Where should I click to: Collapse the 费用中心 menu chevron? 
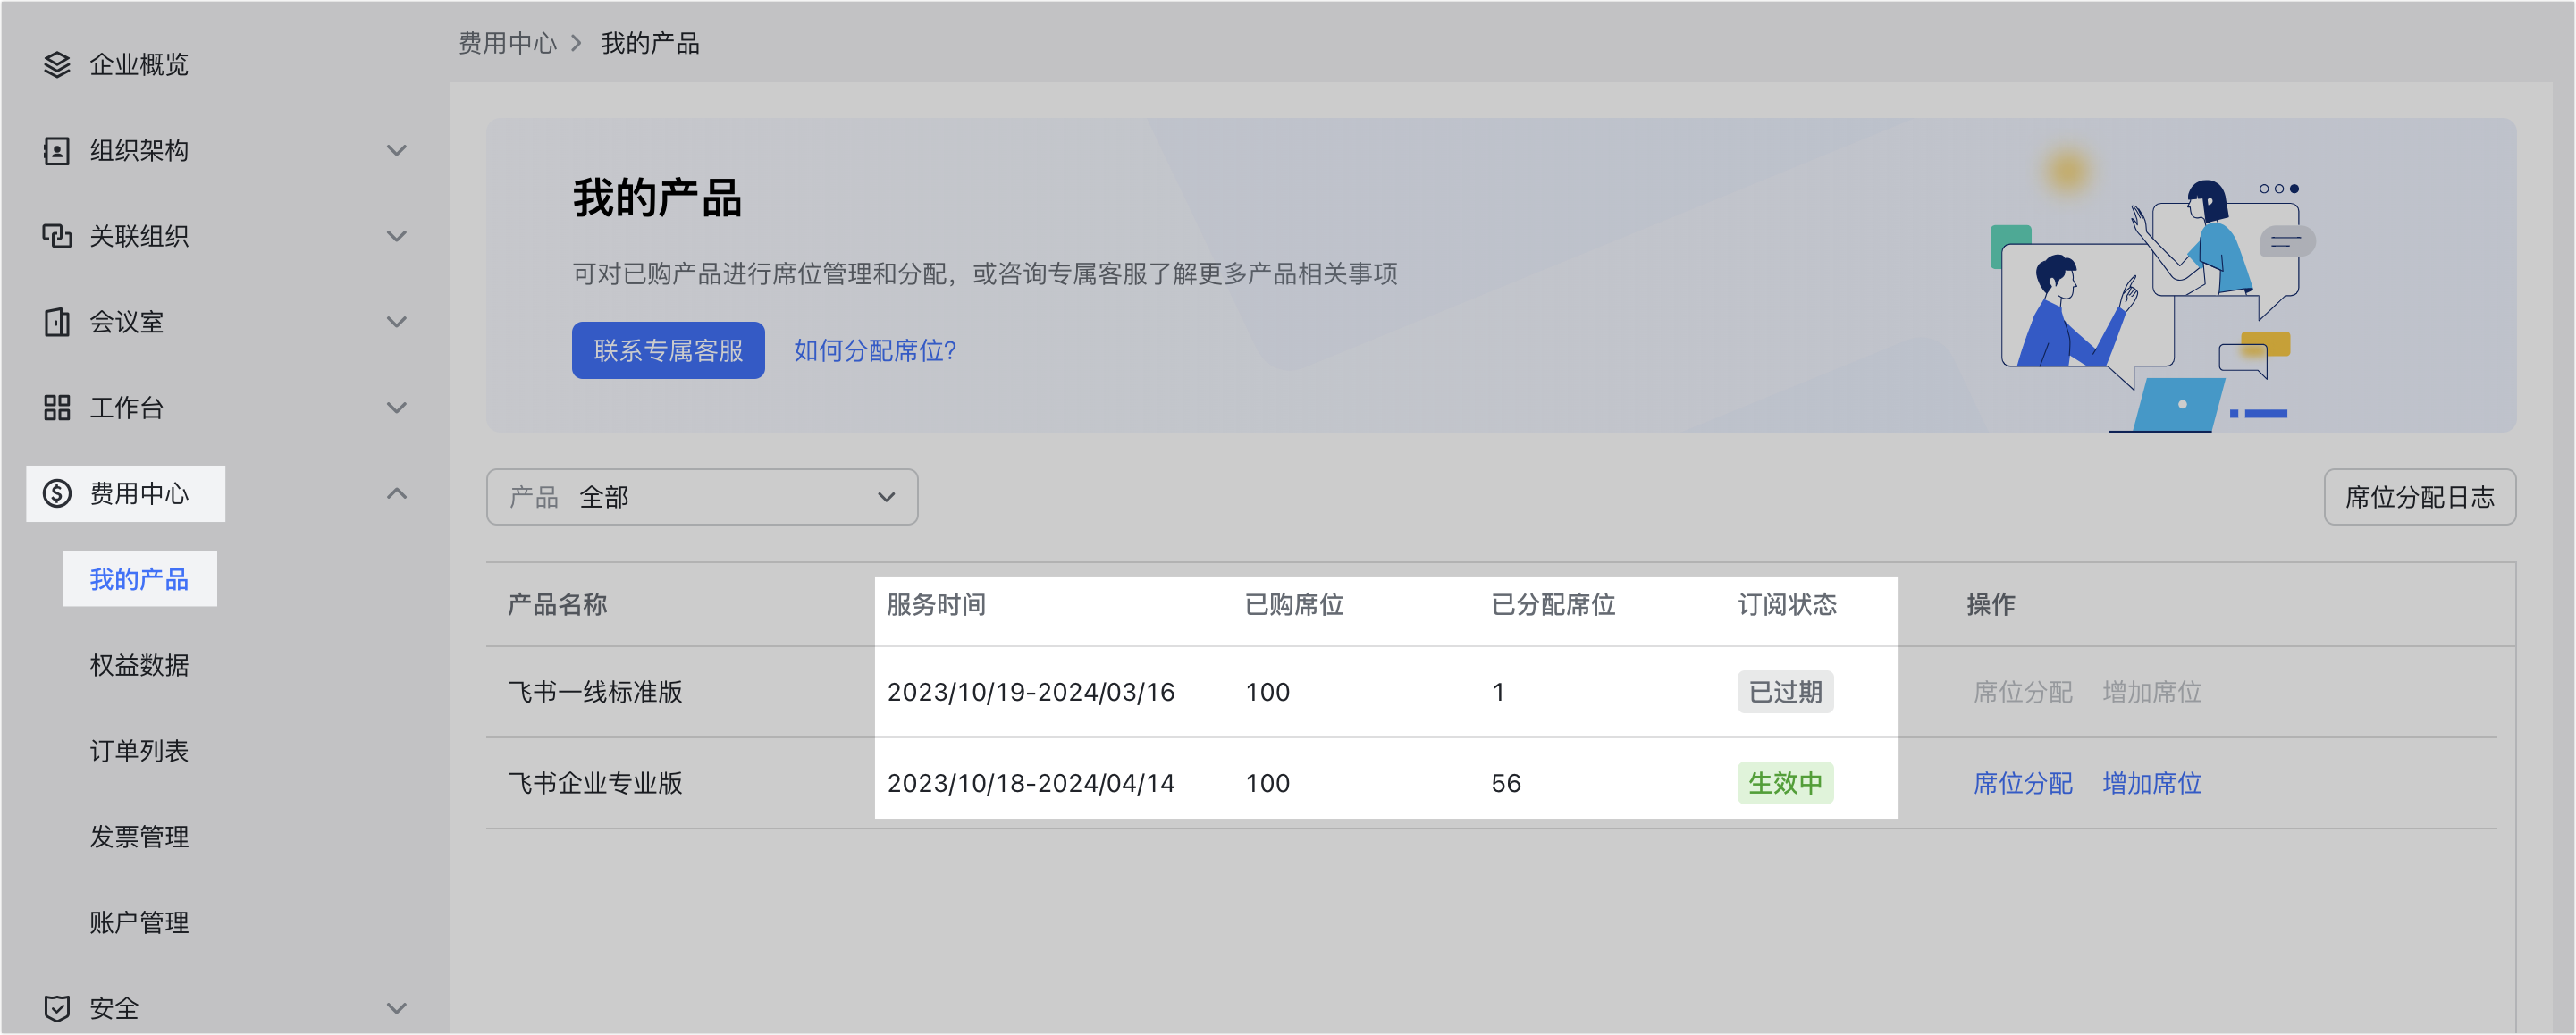(397, 493)
